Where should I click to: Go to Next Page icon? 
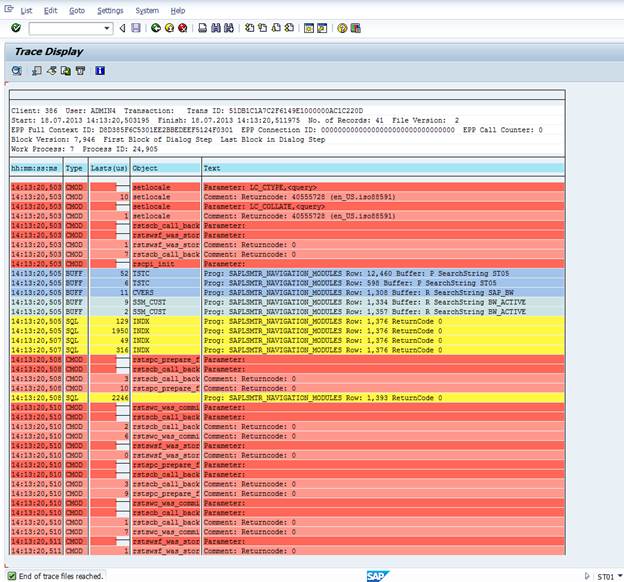pos(276,28)
